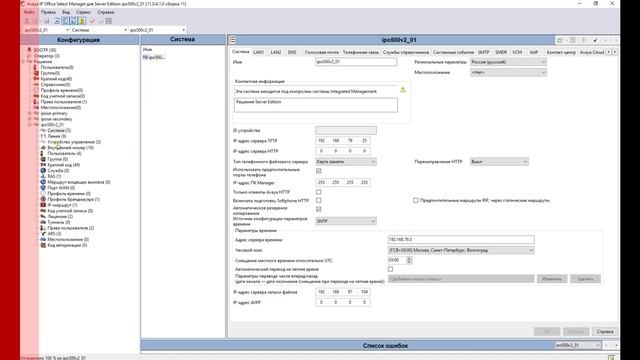
Task: Click the save configuration toolbar icon
Action: [46, 21]
